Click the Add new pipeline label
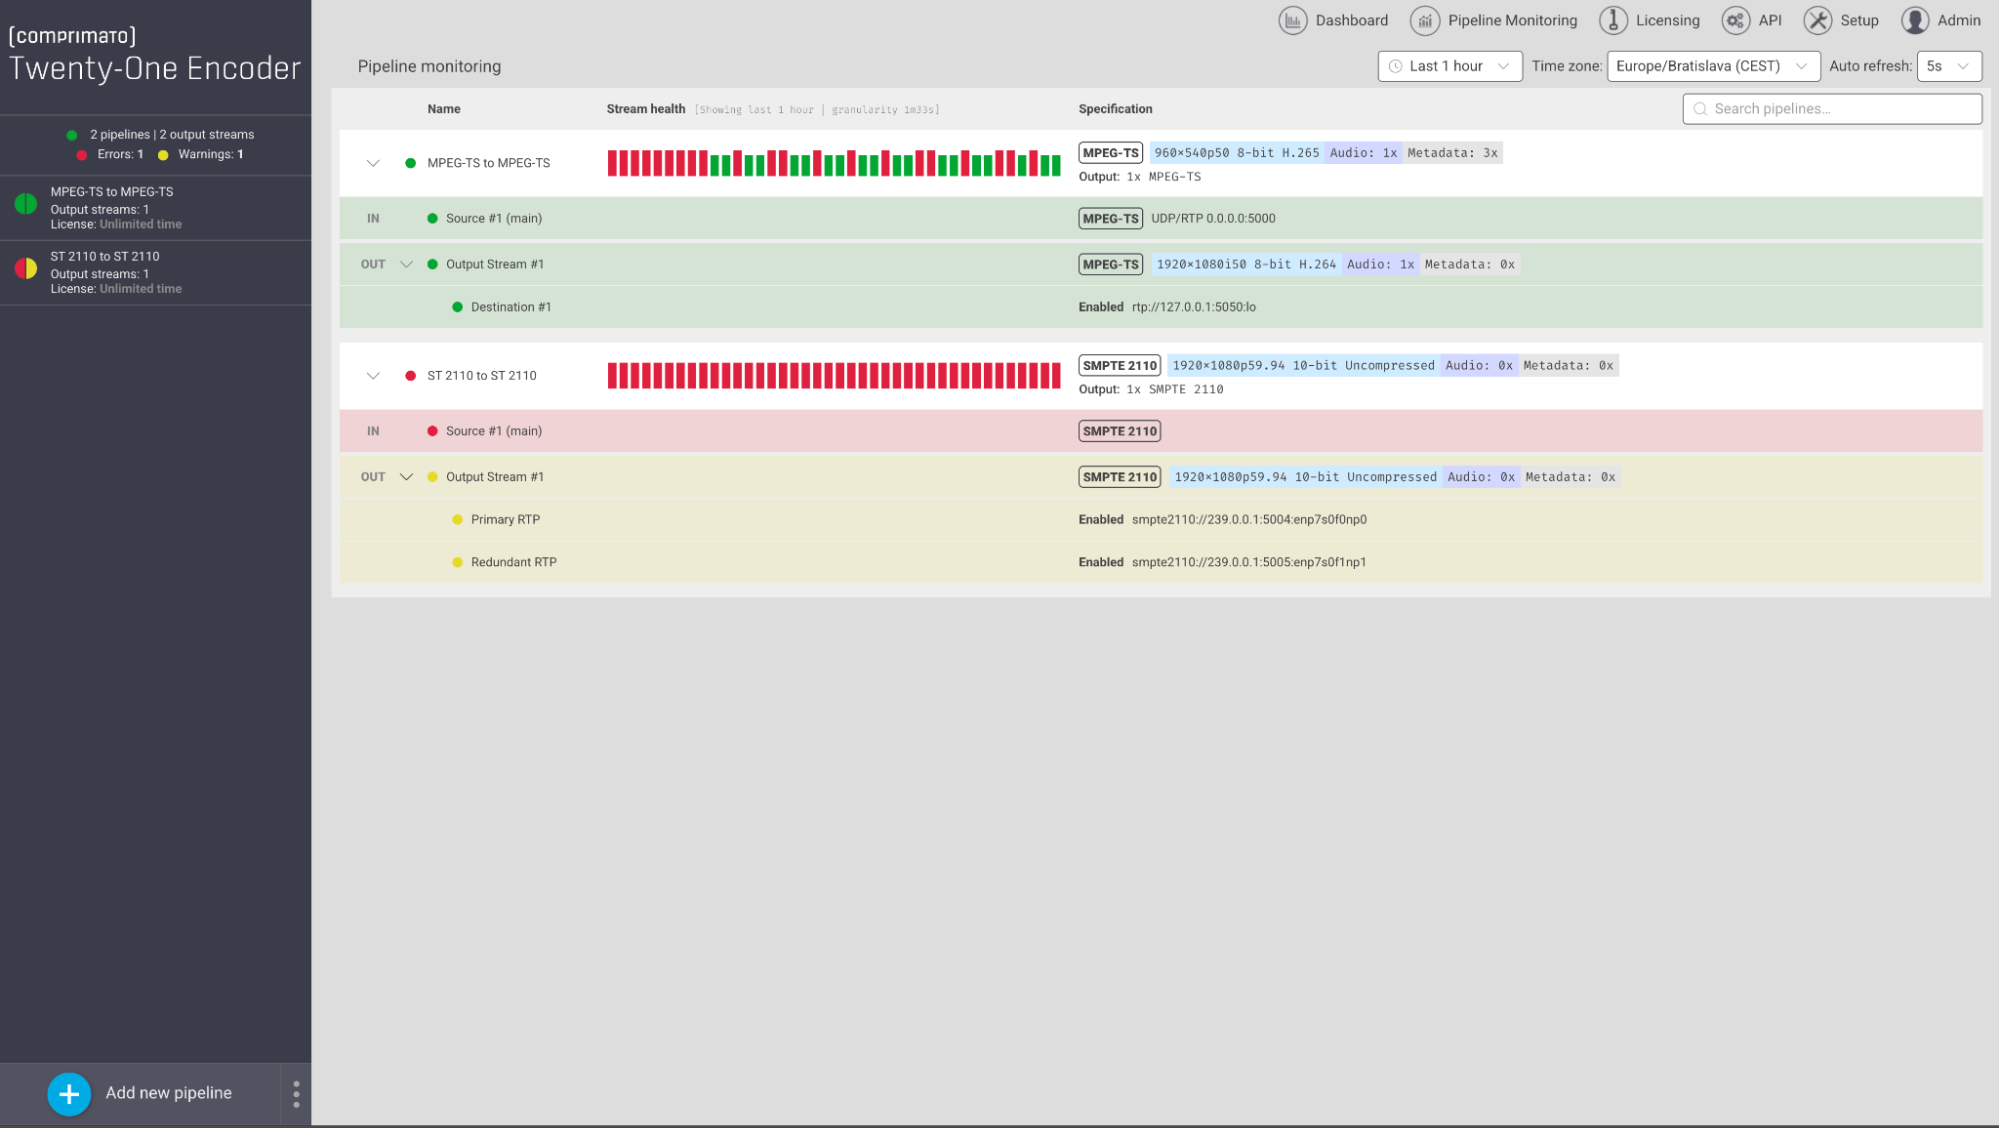This screenshot has height=1129, width=1999. click(169, 1093)
